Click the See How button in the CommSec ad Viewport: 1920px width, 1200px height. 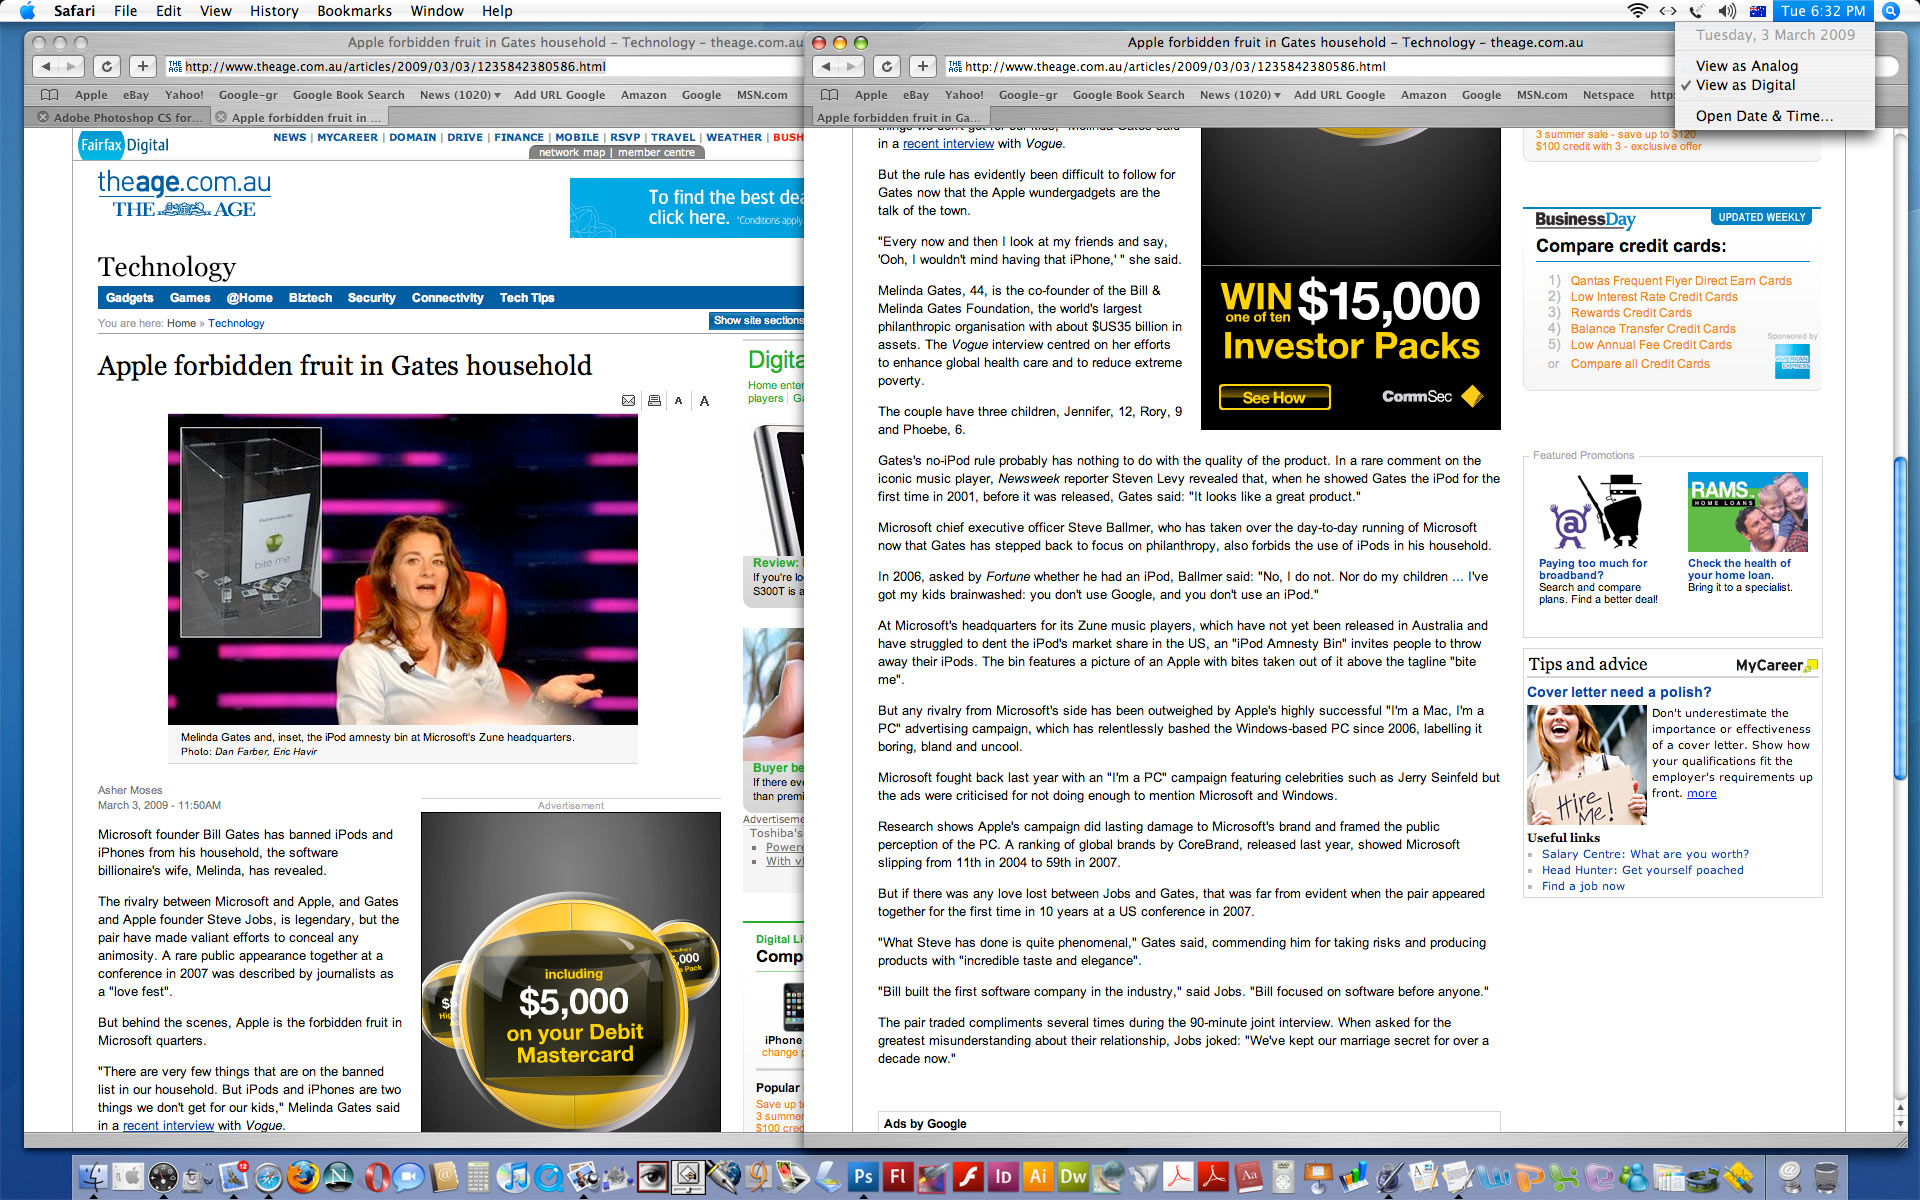tap(1274, 398)
